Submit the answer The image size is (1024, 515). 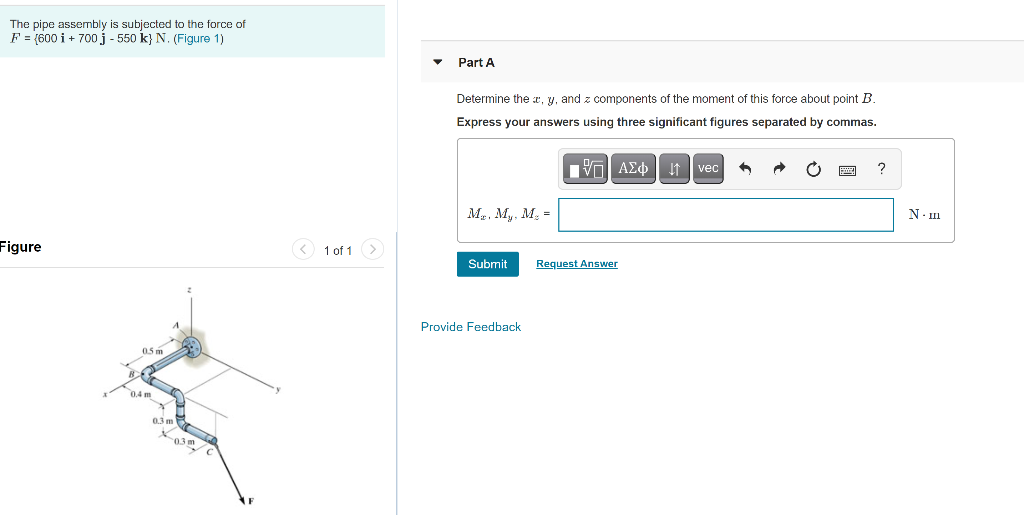(x=488, y=264)
